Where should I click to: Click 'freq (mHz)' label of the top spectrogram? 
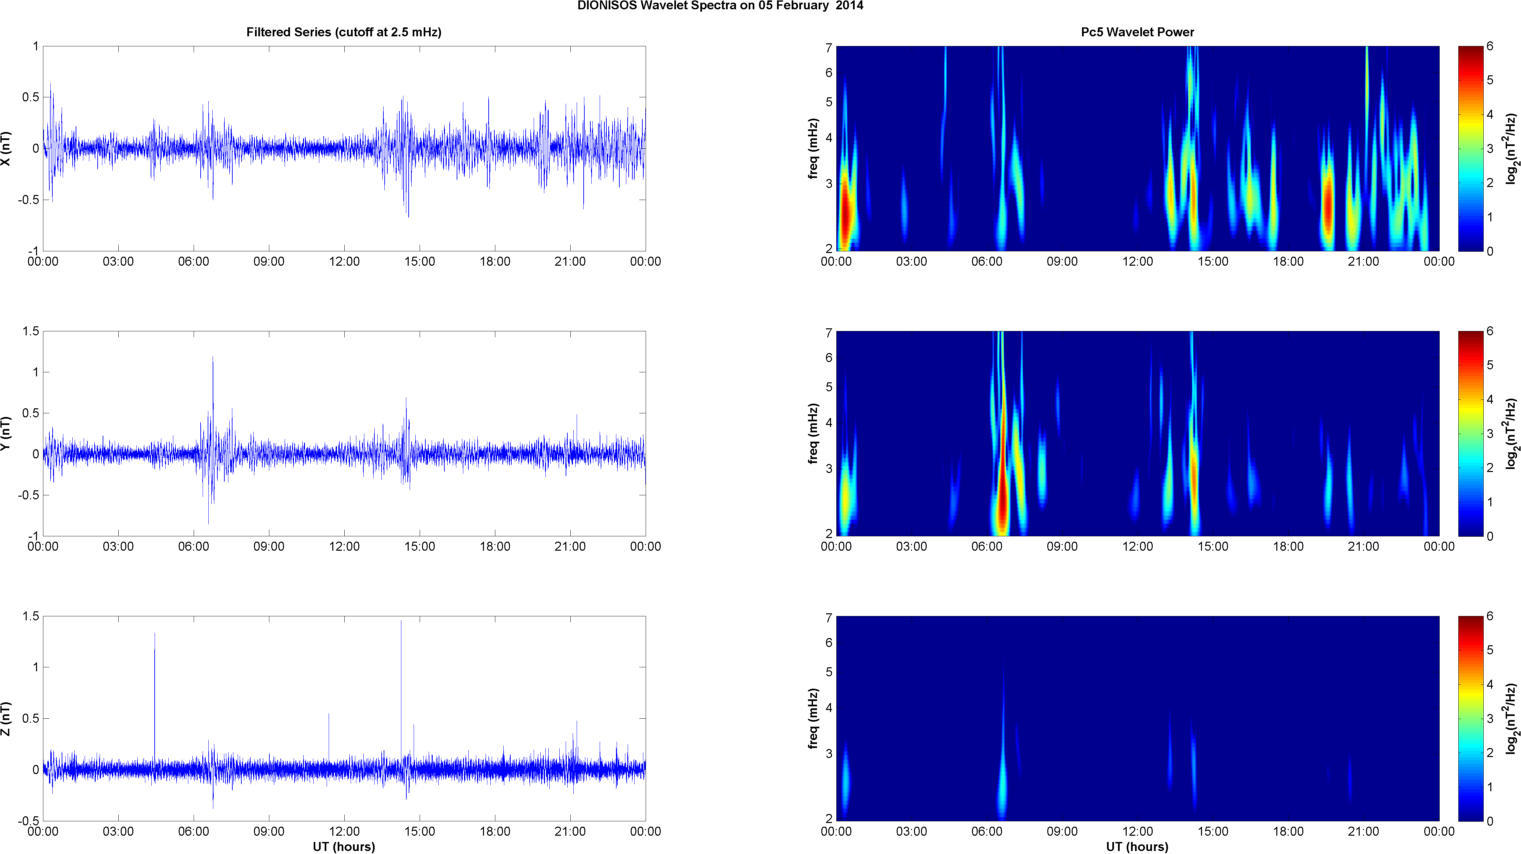pos(814,149)
